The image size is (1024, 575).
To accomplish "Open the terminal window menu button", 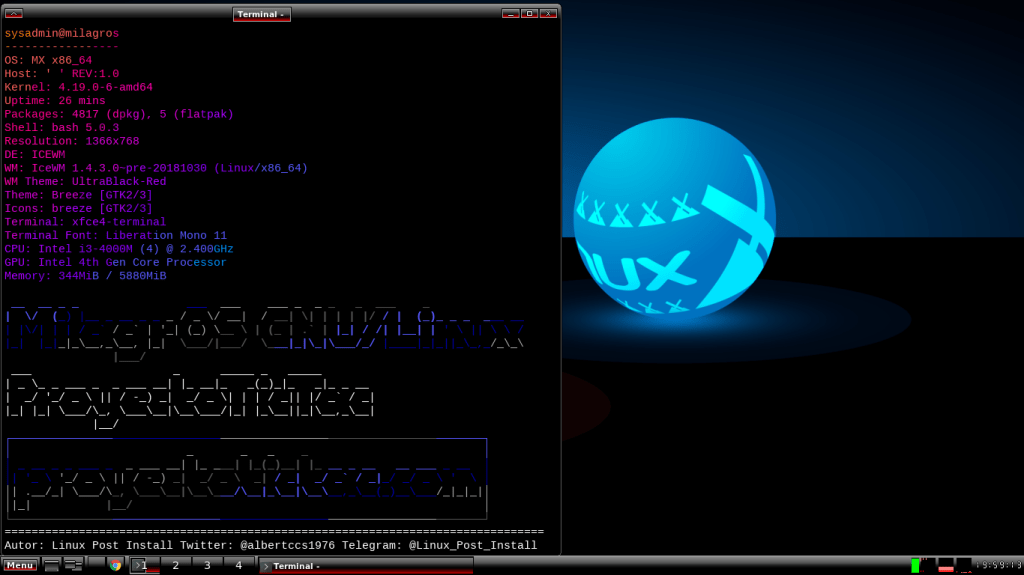I will (x=14, y=14).
